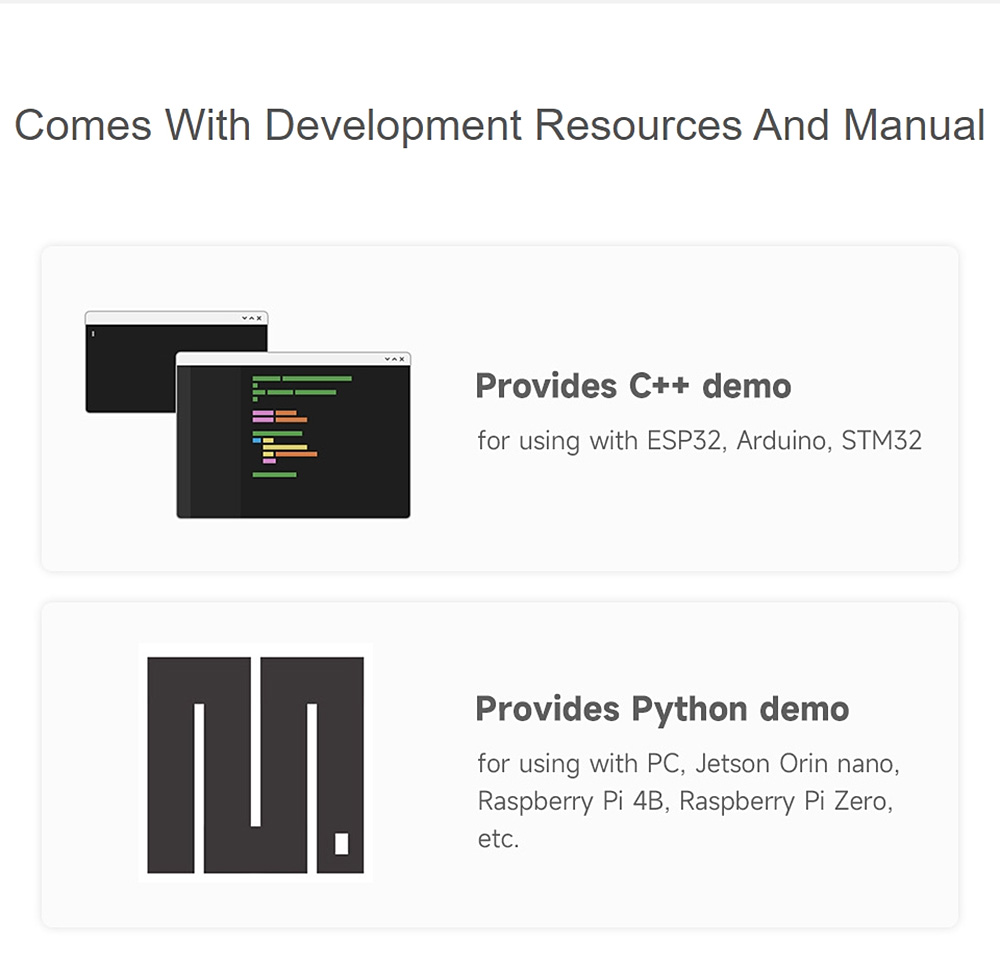Open the "Provides Python demo" heading
1000x957 pixels.
pos(661,709)
